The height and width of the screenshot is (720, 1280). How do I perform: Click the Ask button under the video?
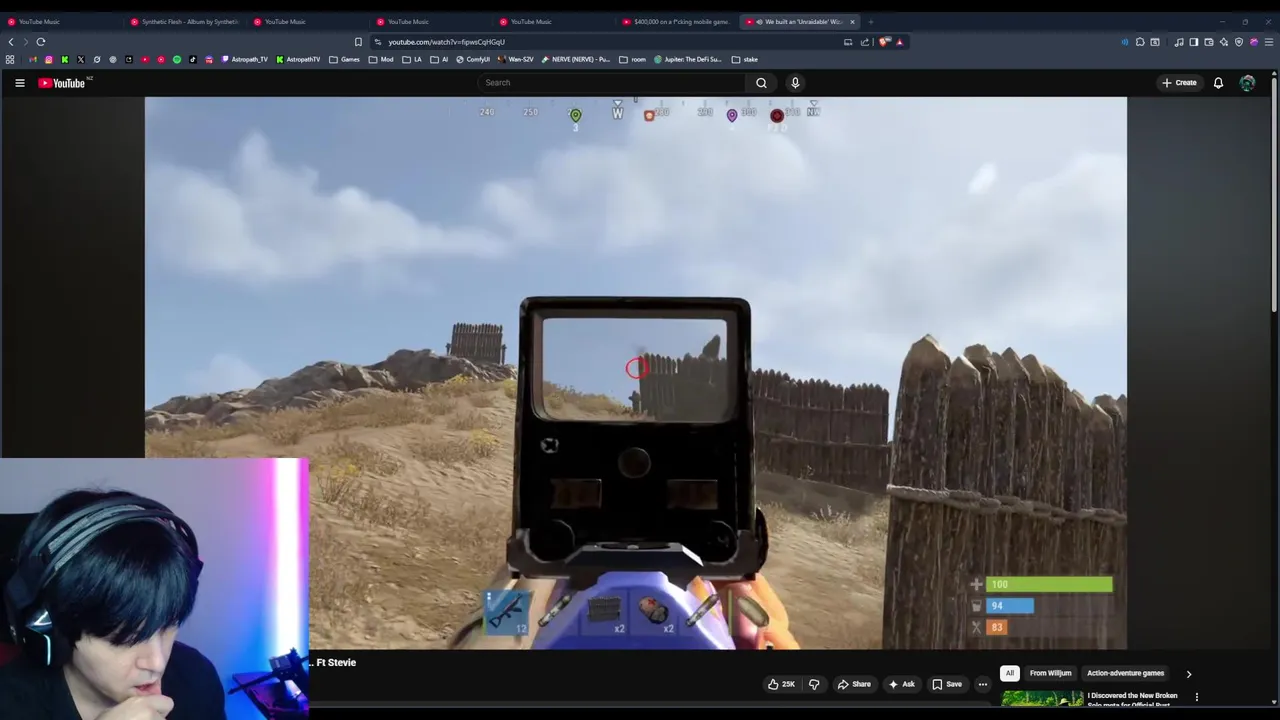pos(901,684)
